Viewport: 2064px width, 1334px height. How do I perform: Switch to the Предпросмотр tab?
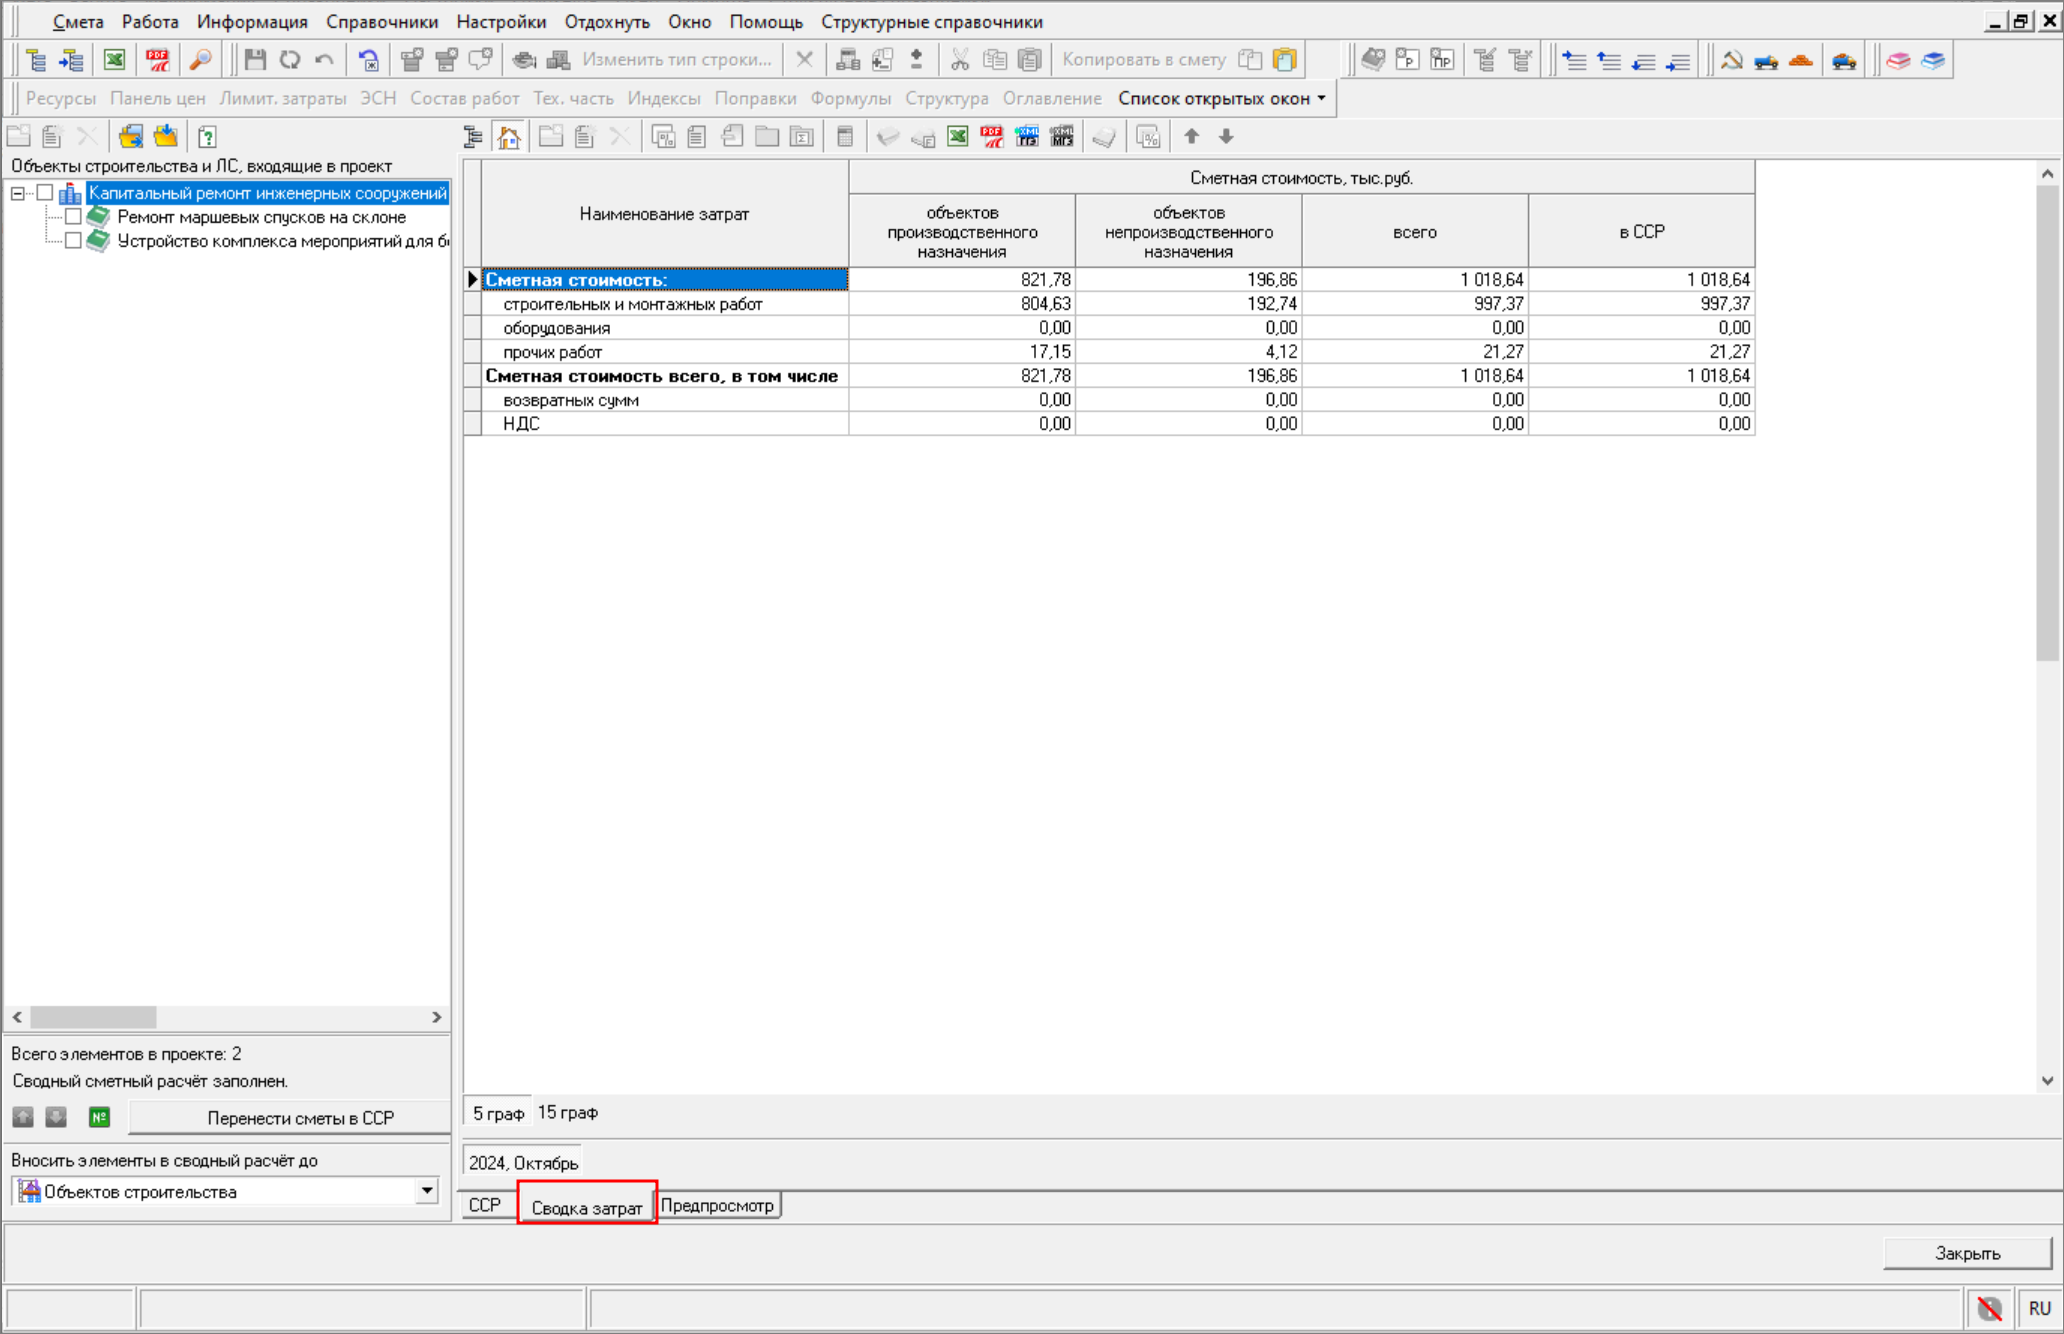tap(717, 1206)
